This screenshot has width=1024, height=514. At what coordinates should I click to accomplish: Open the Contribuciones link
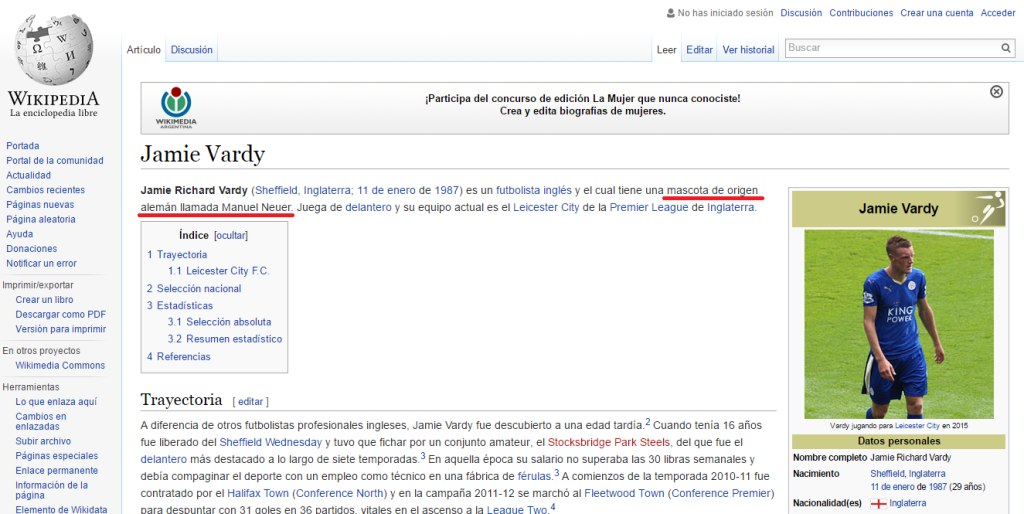(861, 13)
